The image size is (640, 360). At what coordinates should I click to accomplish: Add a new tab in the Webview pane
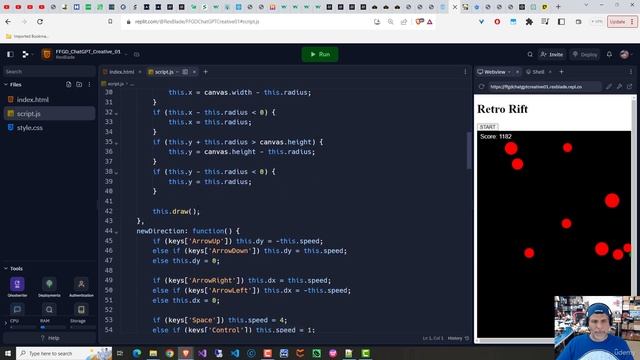point(561,72)
